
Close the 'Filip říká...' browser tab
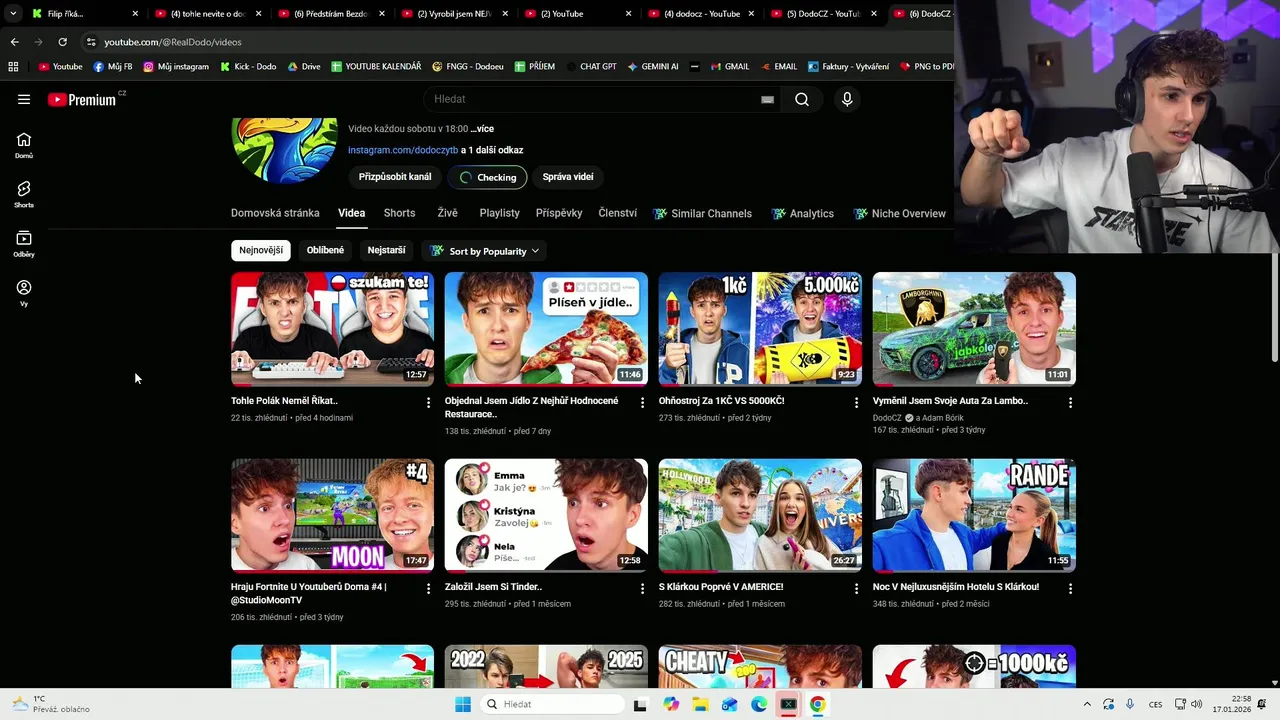(x=135, y=14)
